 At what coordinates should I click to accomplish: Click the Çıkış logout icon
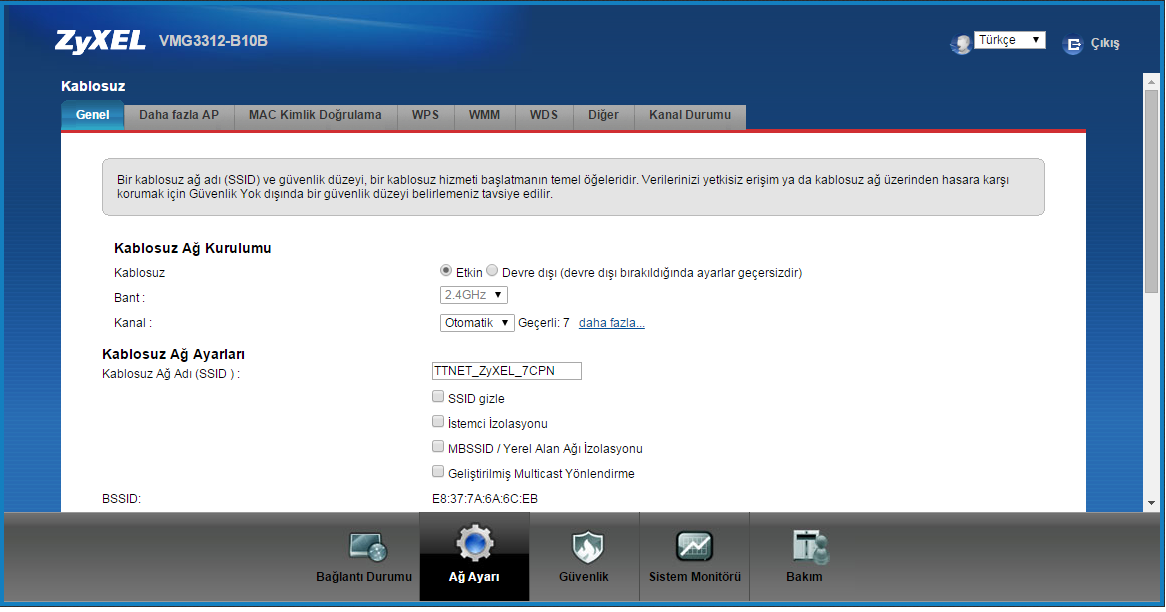(x=1072, y=45)
